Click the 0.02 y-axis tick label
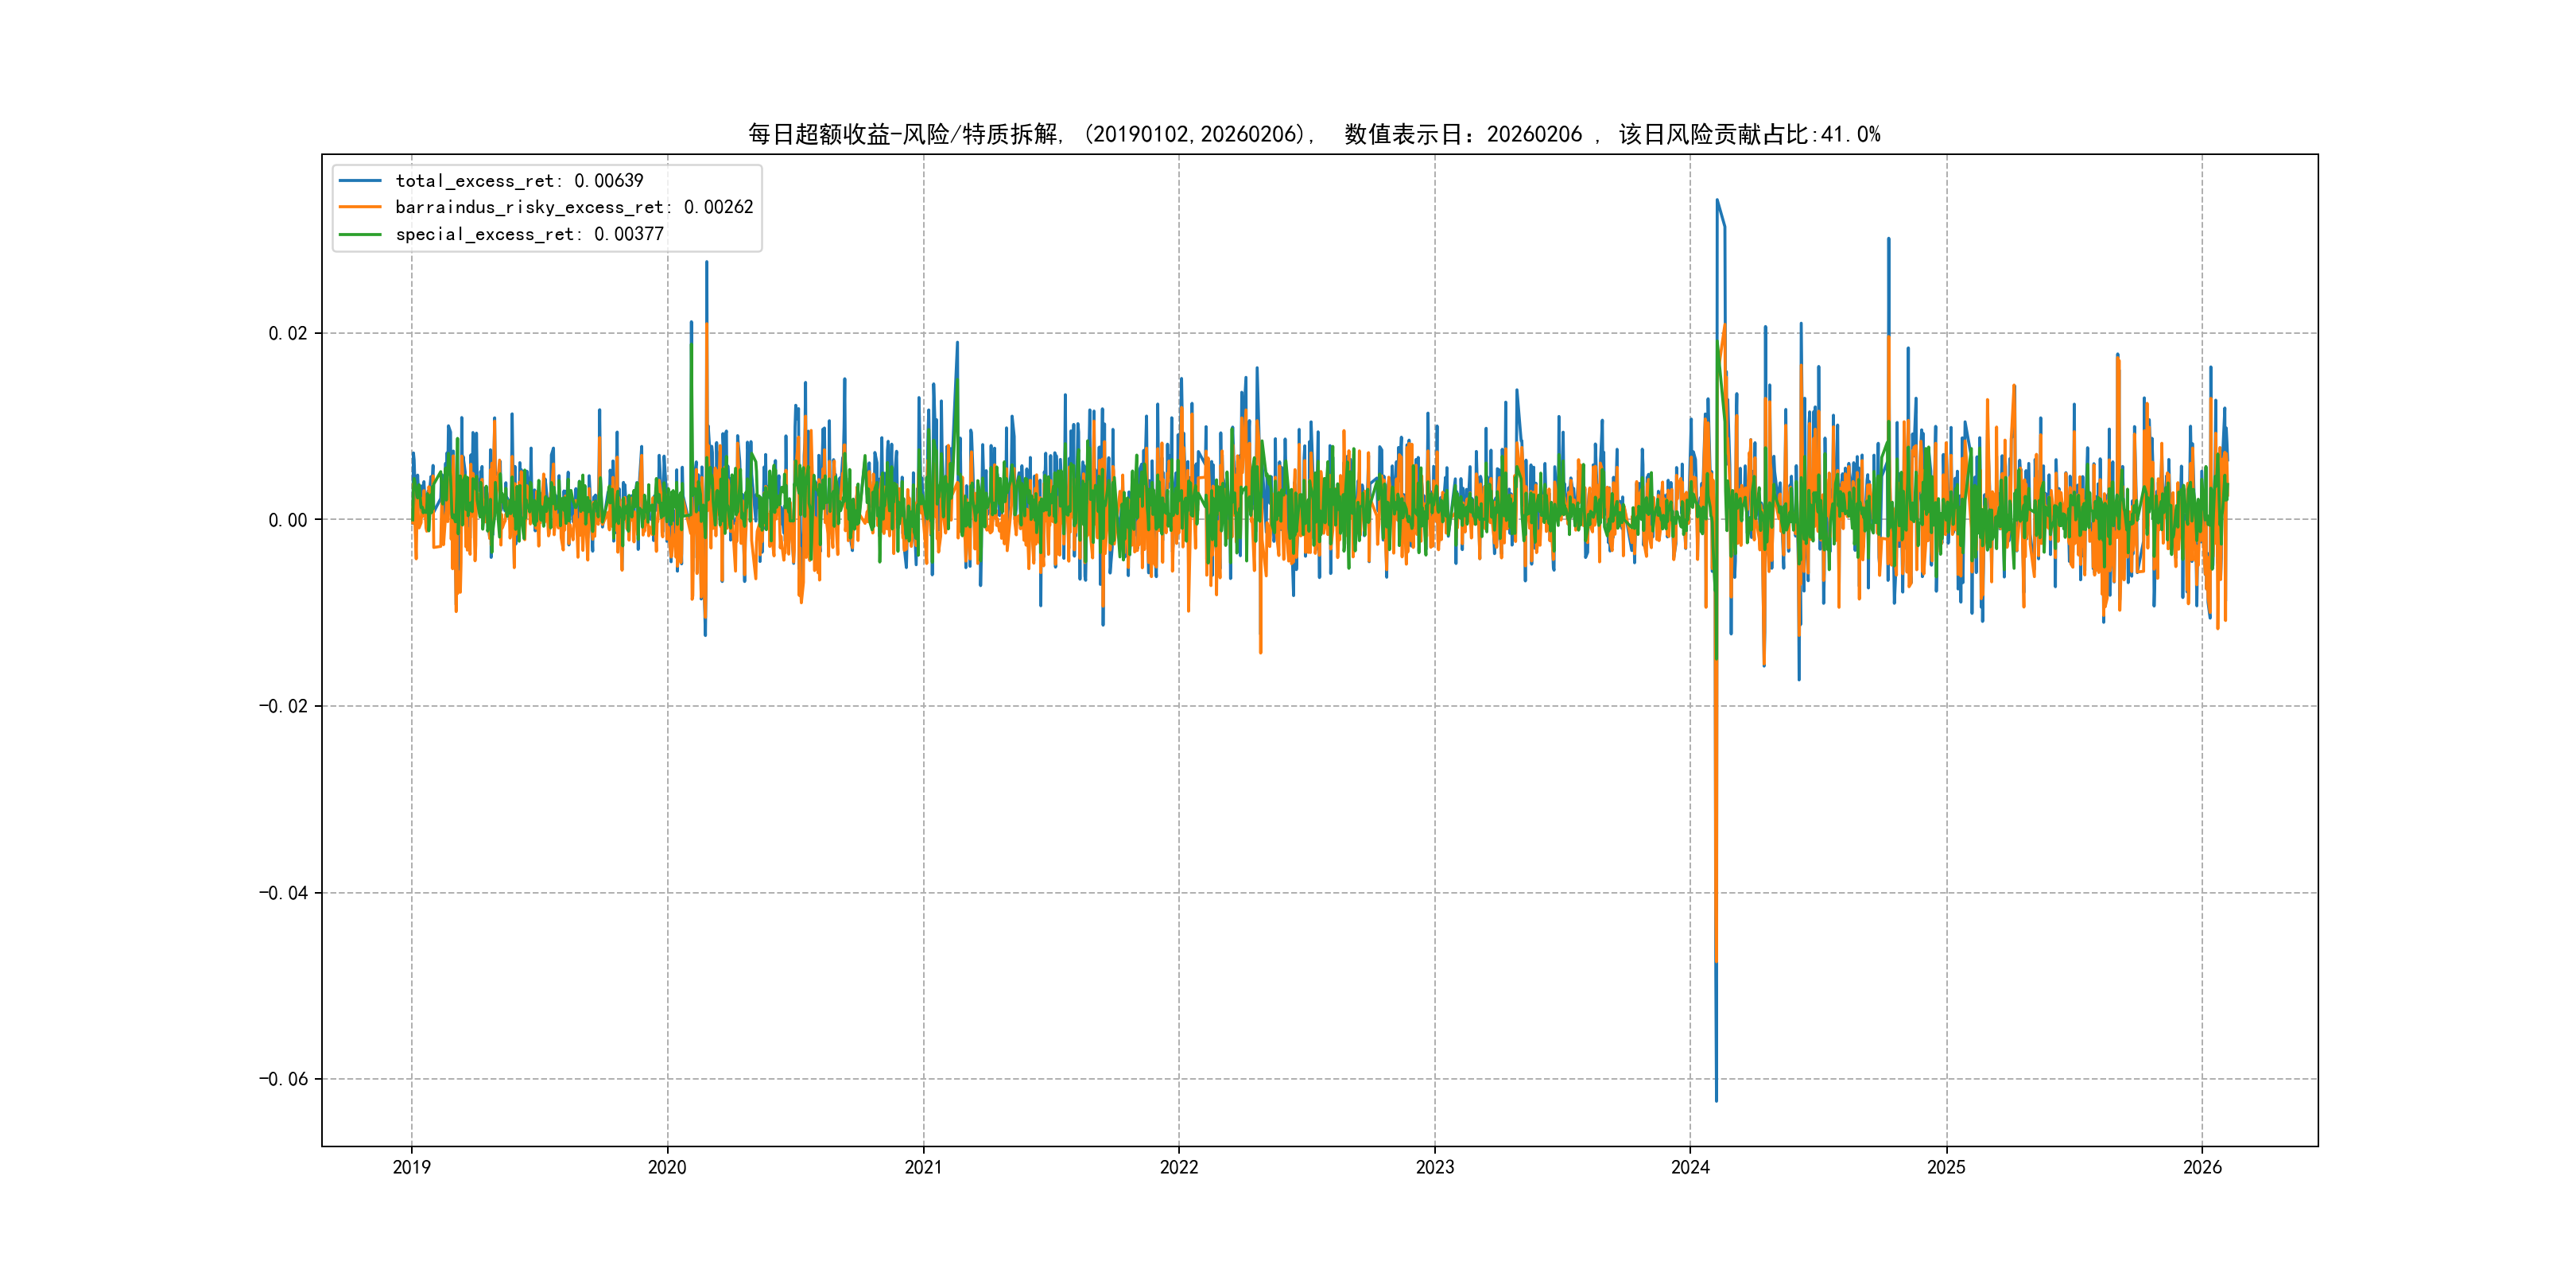 [287, 333]
